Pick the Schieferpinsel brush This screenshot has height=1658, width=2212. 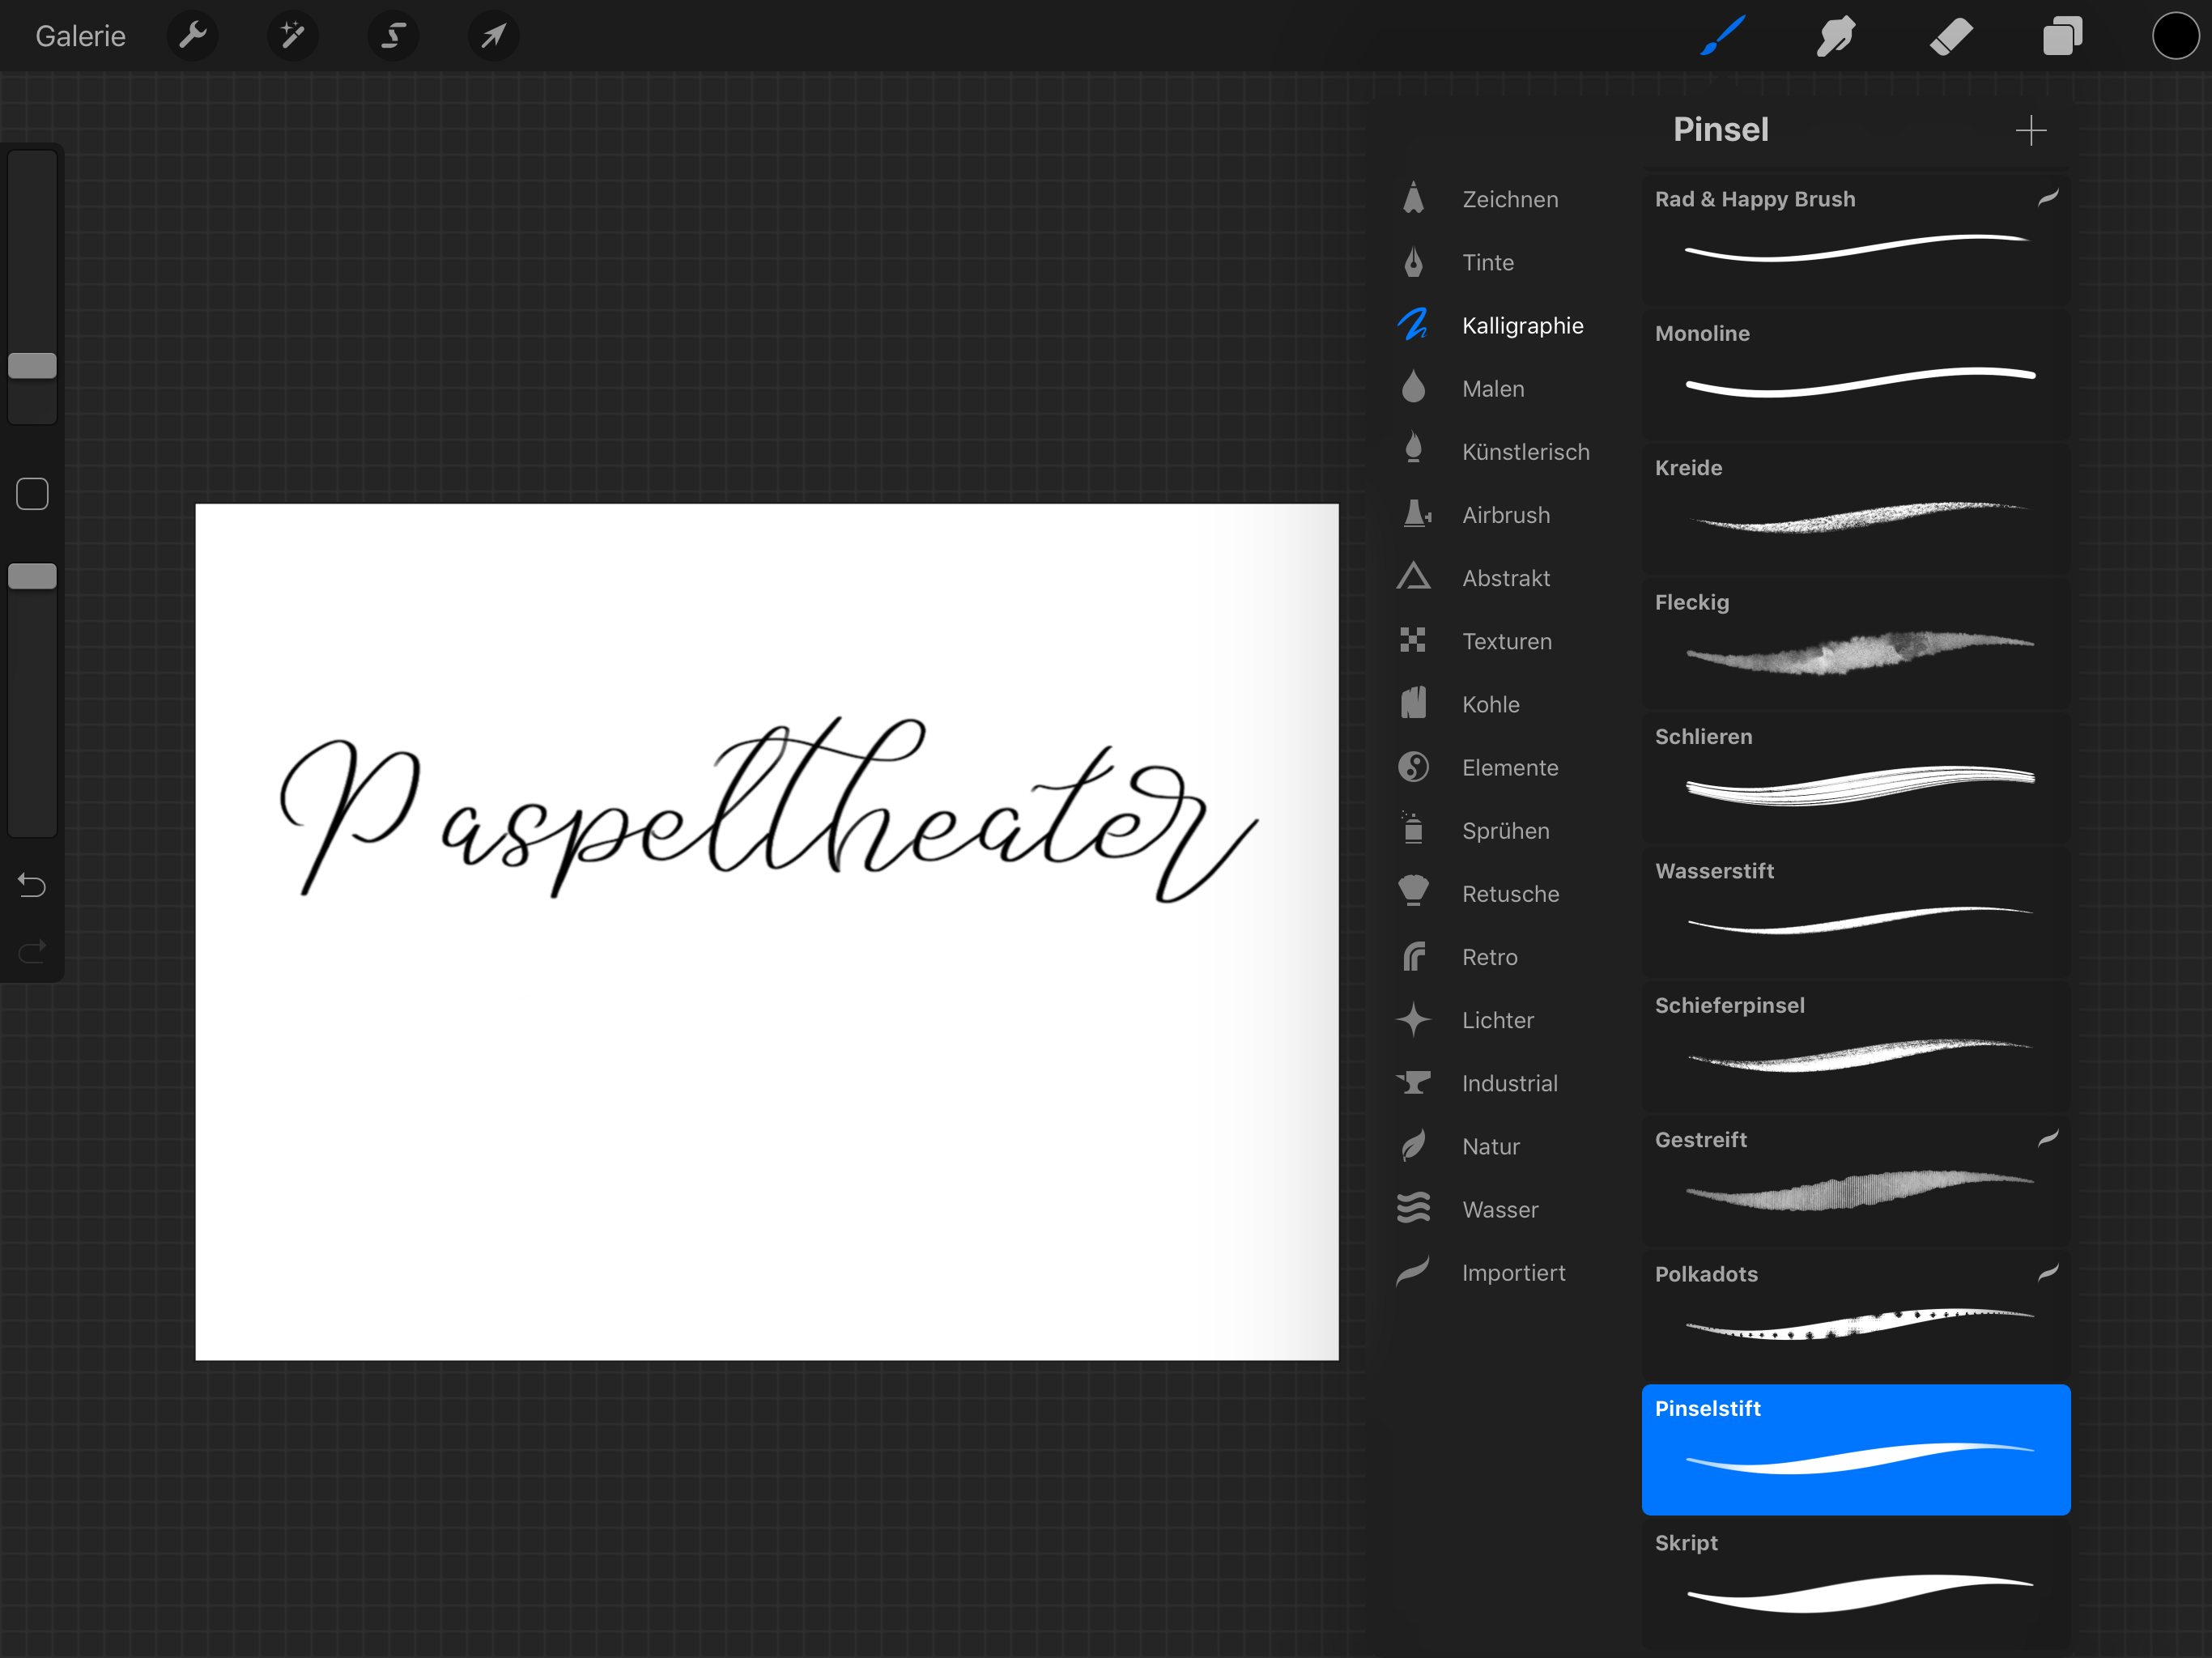1856,1045
